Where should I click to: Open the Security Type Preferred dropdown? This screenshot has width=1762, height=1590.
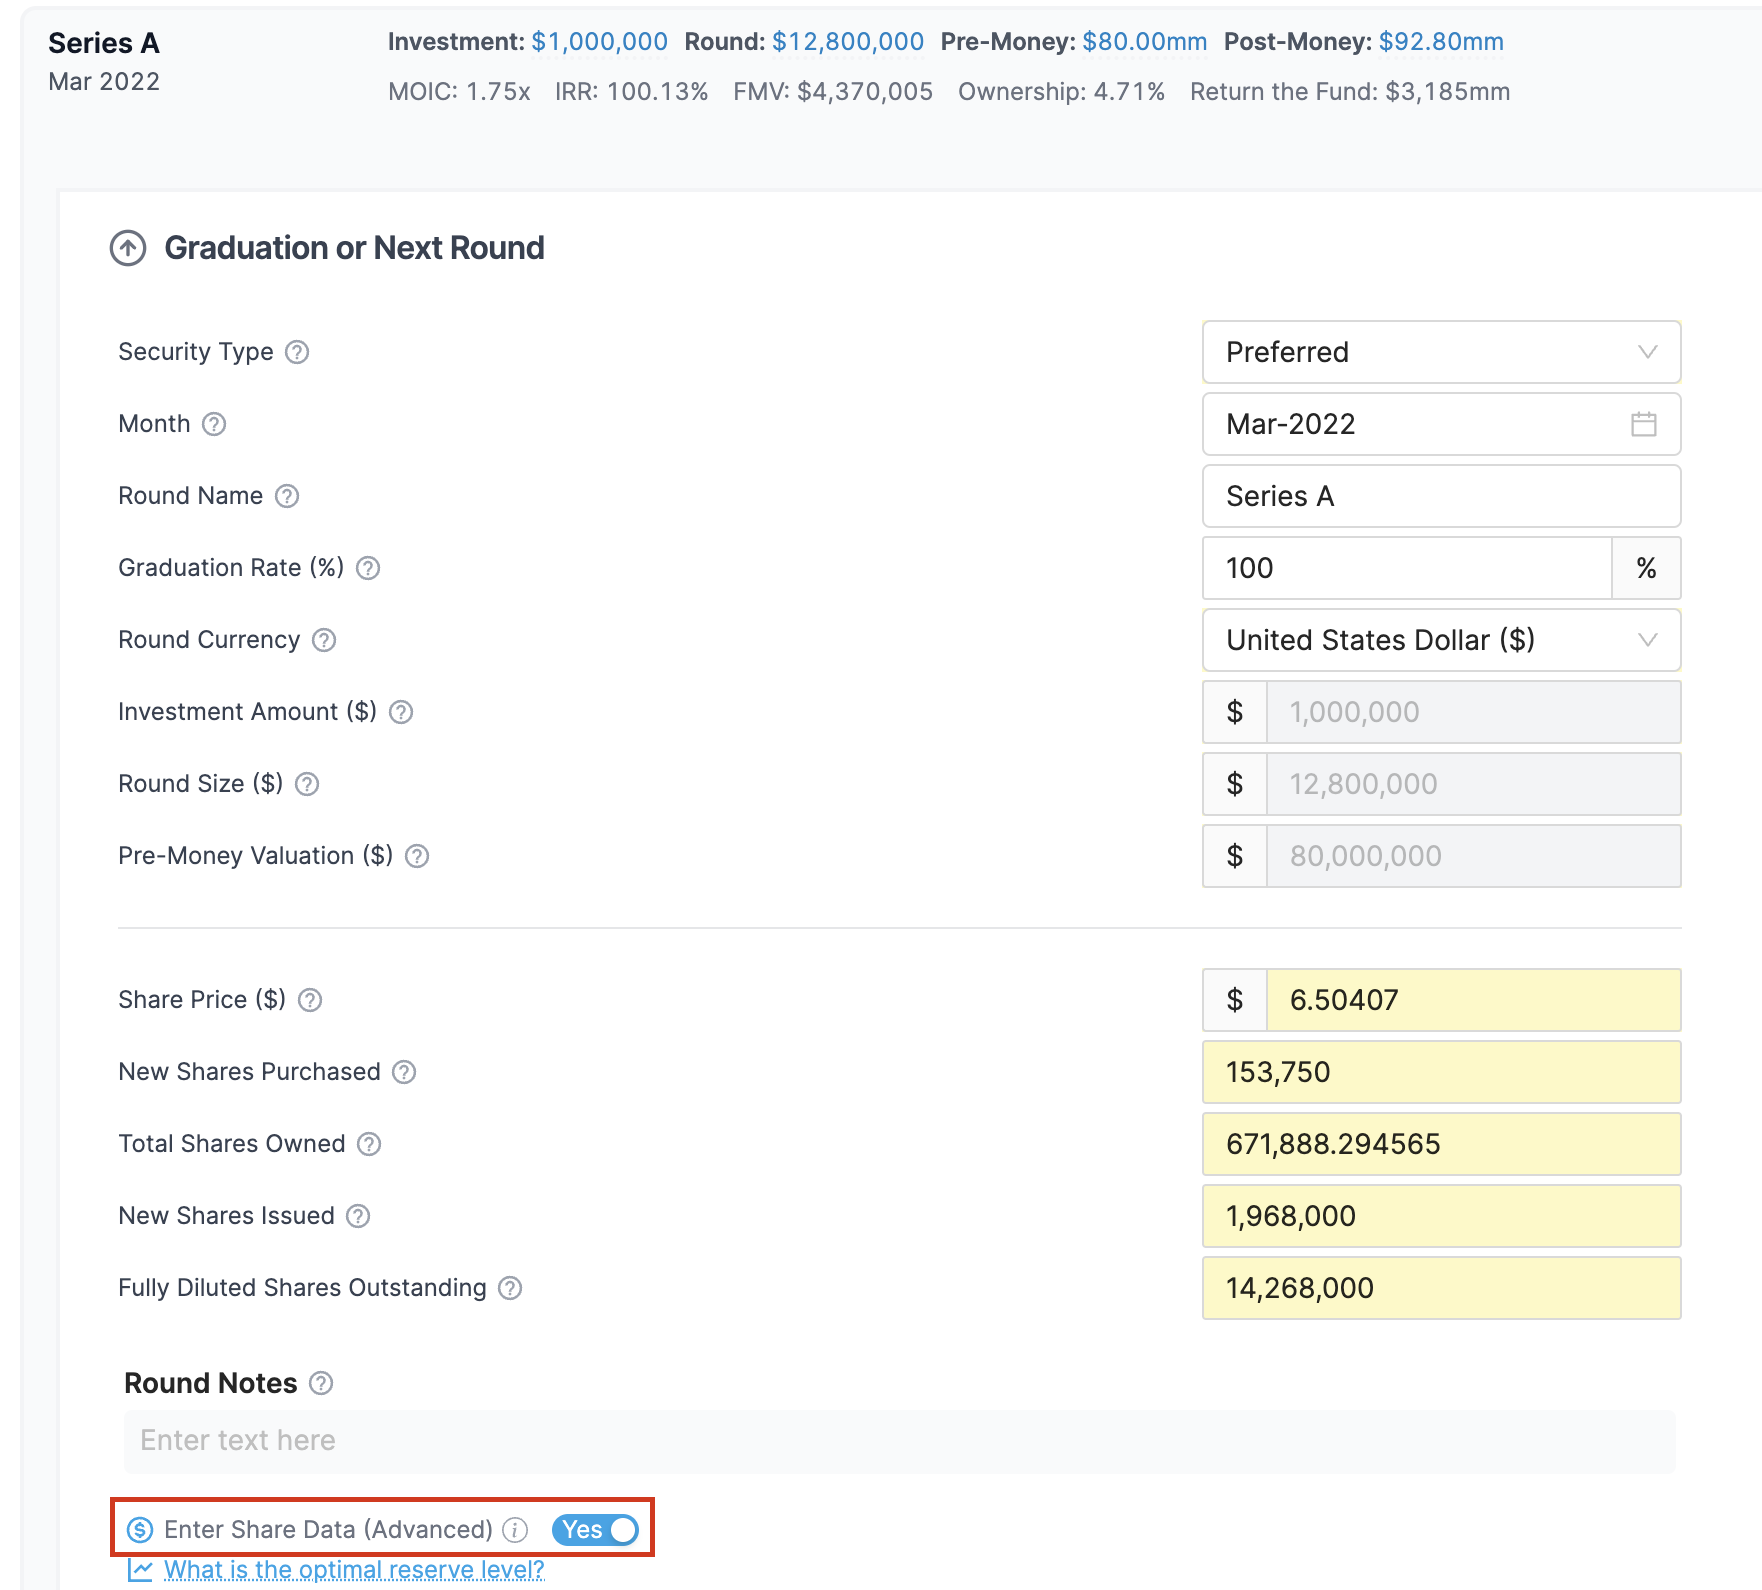pos(1440,352)
